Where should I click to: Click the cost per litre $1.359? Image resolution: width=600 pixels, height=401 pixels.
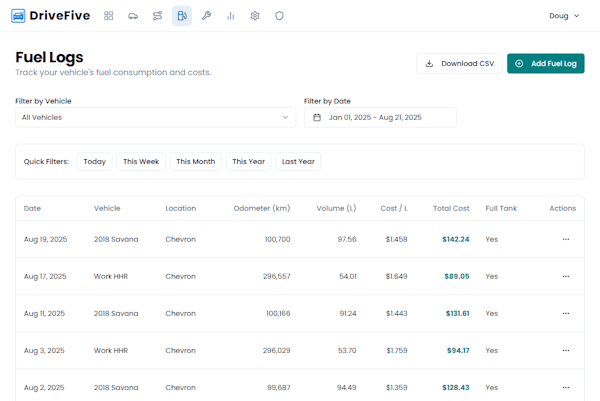[396, 388]
